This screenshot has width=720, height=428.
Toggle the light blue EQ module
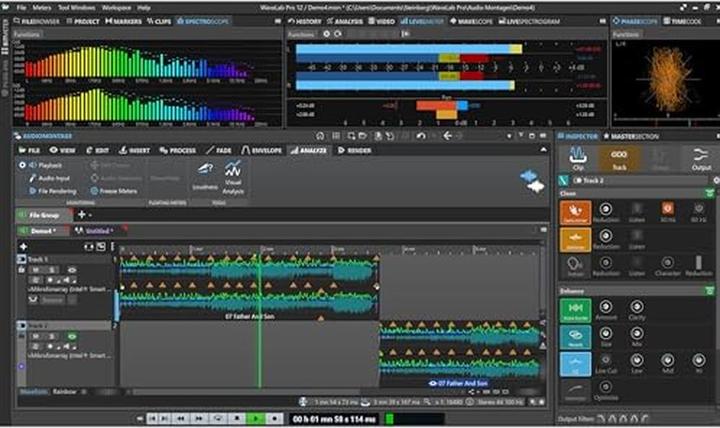click(x=575, y=363)
